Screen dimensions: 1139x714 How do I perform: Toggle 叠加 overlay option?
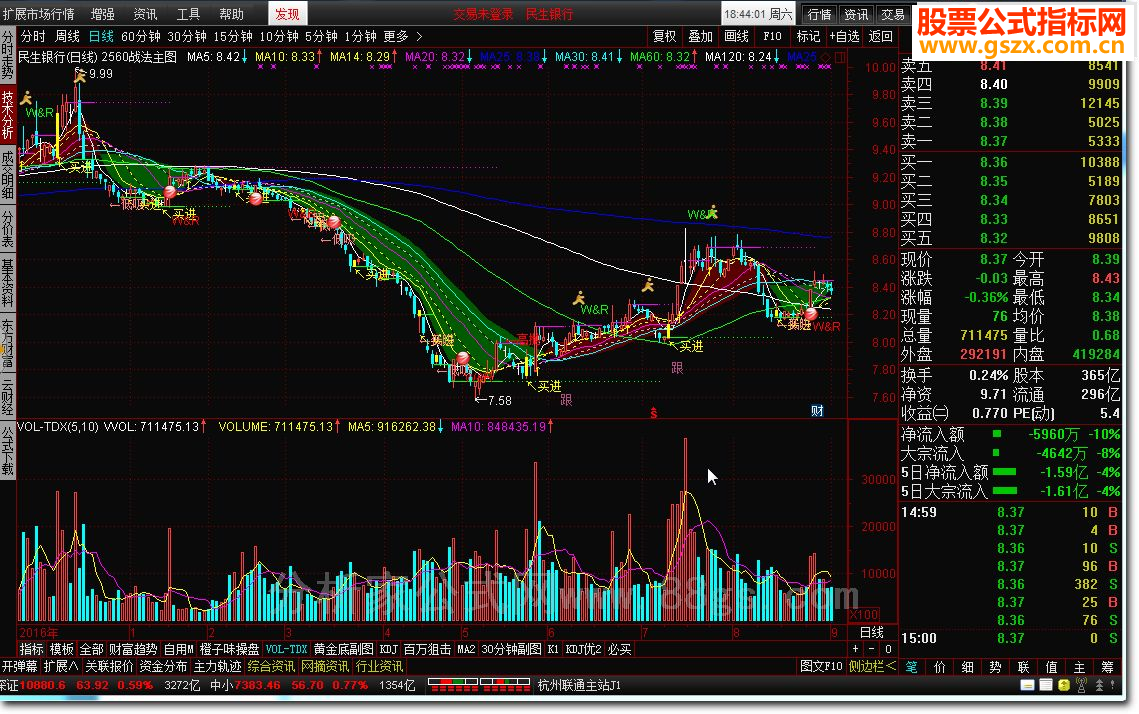[700, 36]
